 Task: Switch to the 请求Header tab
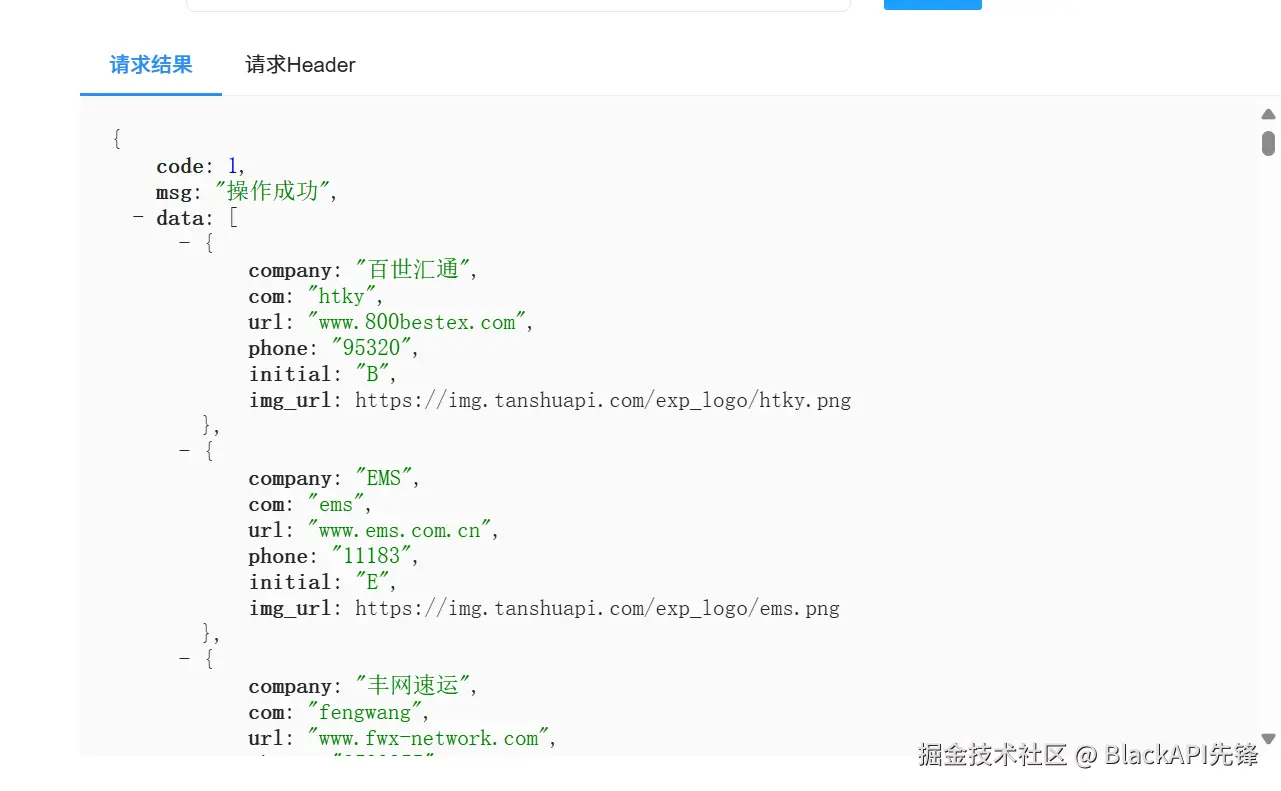pos(300,66)
